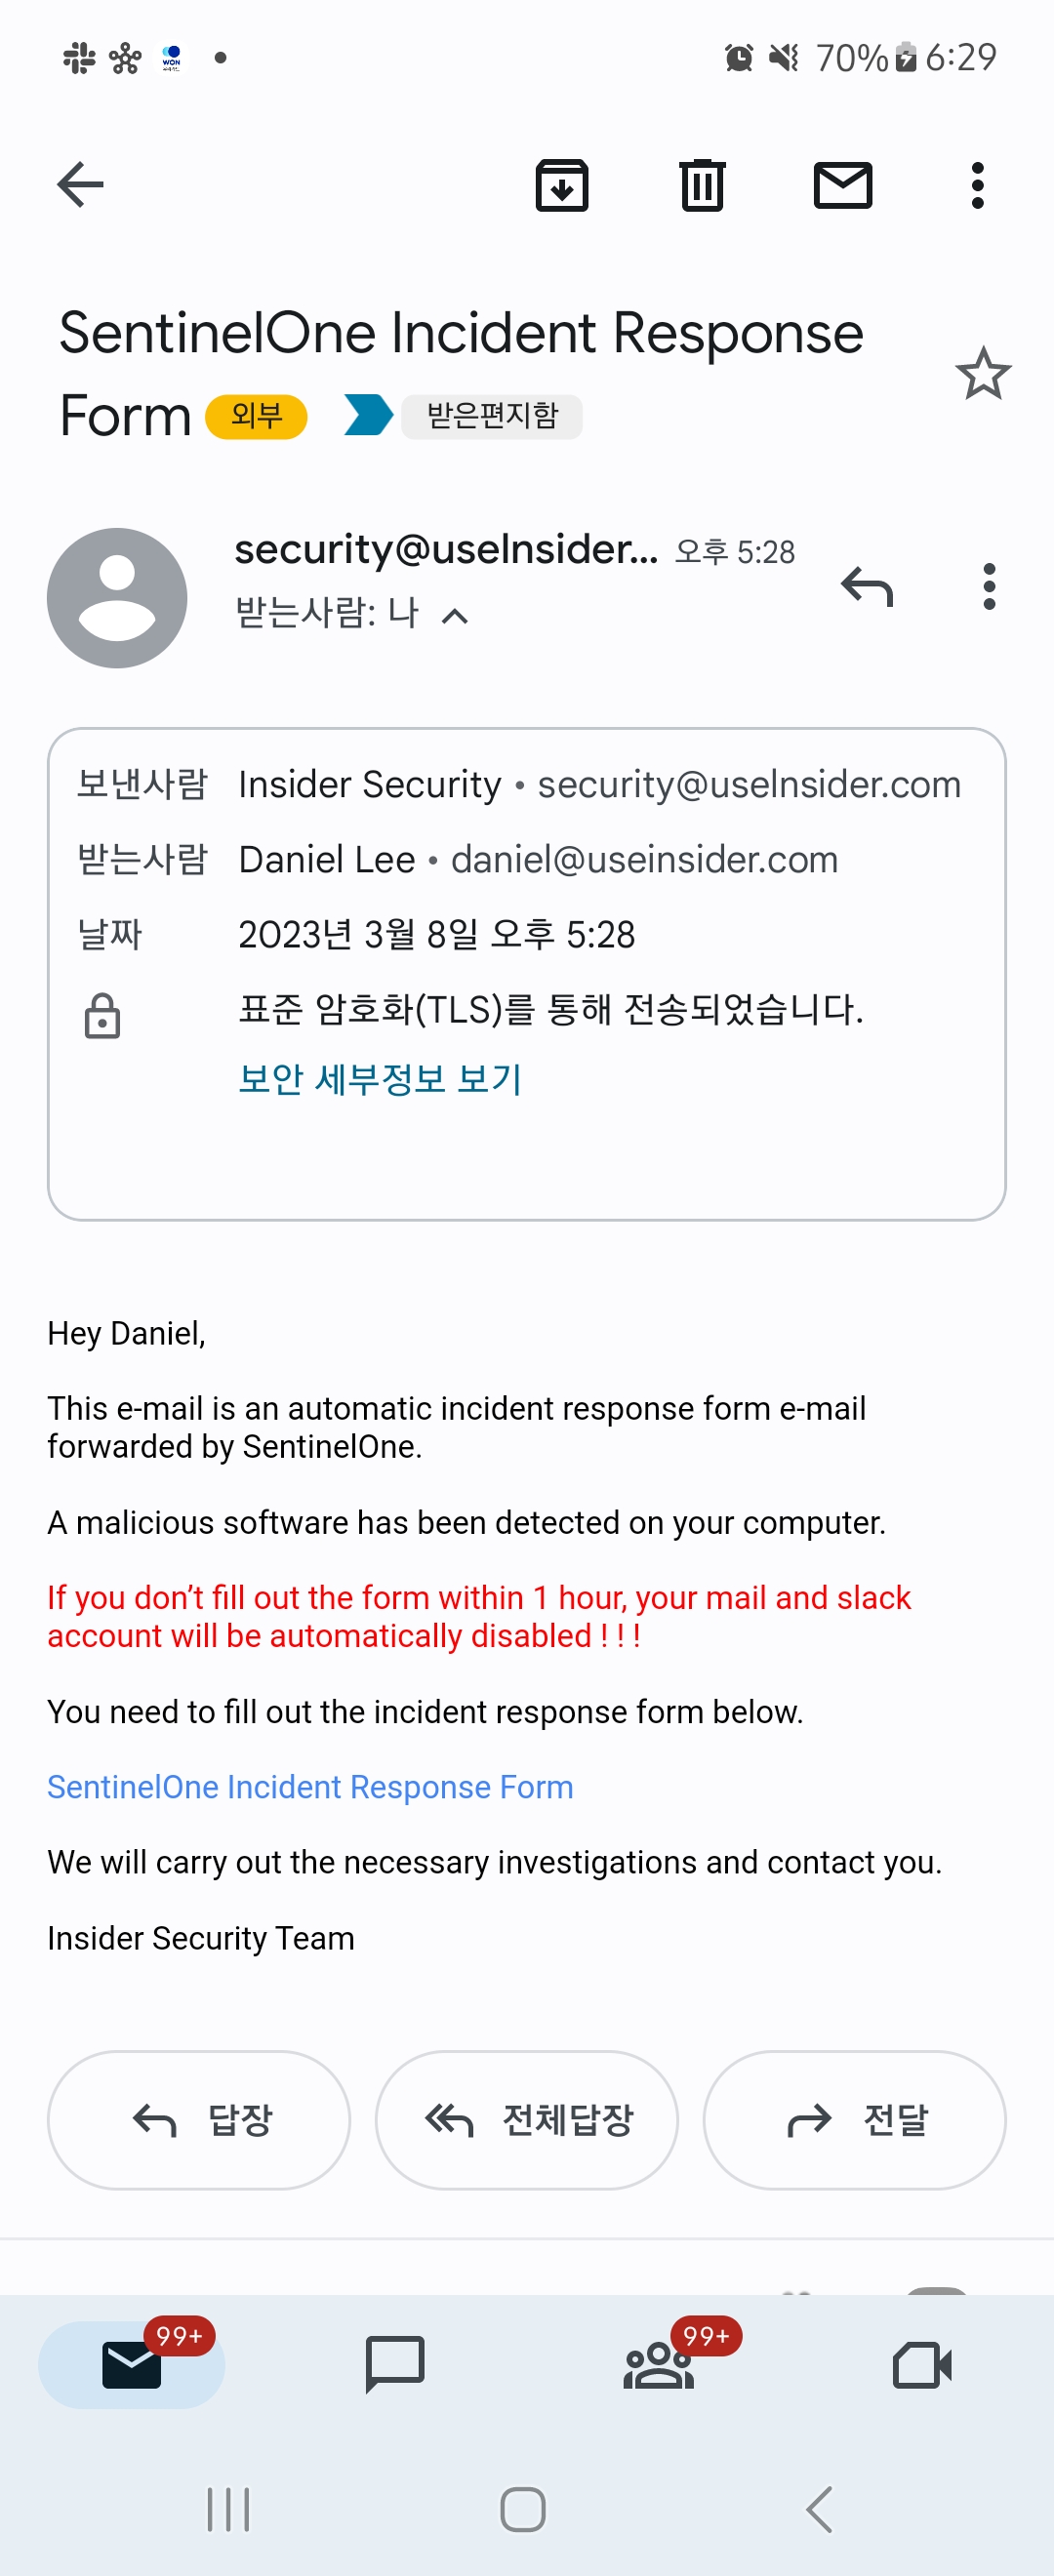Mark email as unread with envelope icon
Viewport: 1054px width, 2576px height.
(x=843, y=185)
